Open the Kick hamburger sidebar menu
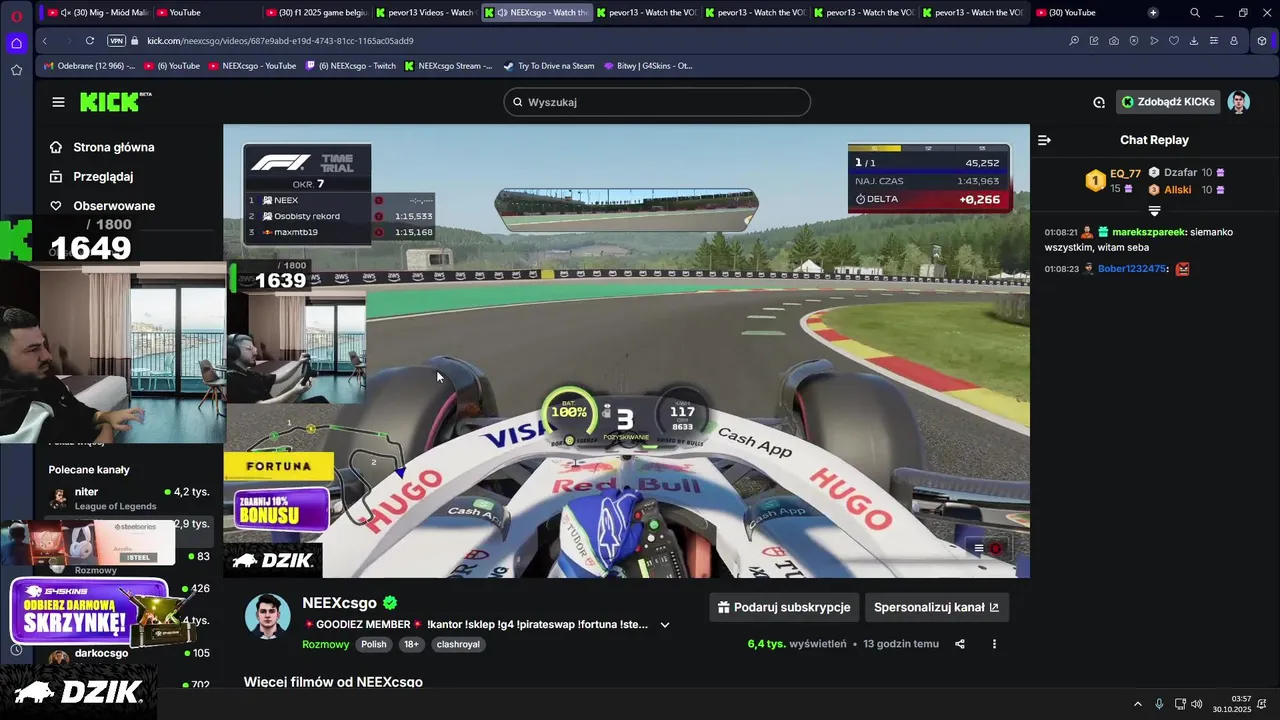1280x720 pixels. [58, 102]
